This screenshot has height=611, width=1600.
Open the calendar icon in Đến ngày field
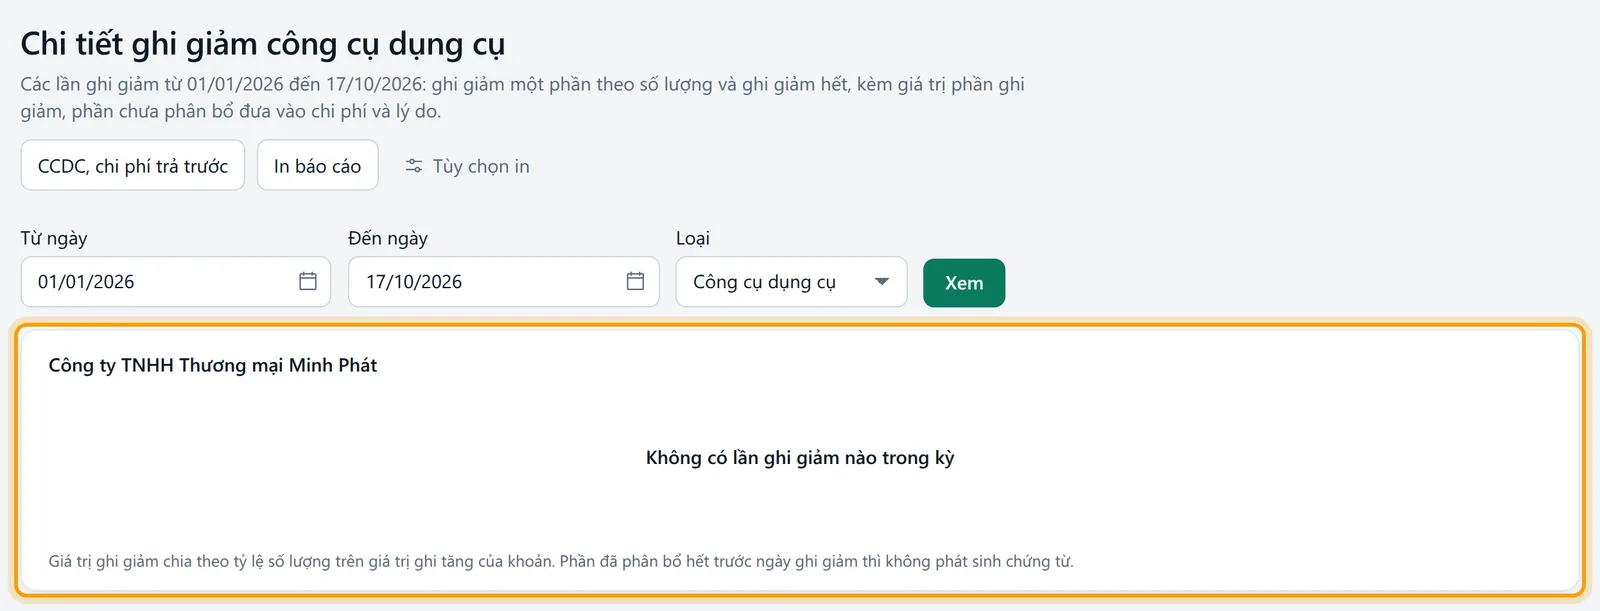(635, 282)
